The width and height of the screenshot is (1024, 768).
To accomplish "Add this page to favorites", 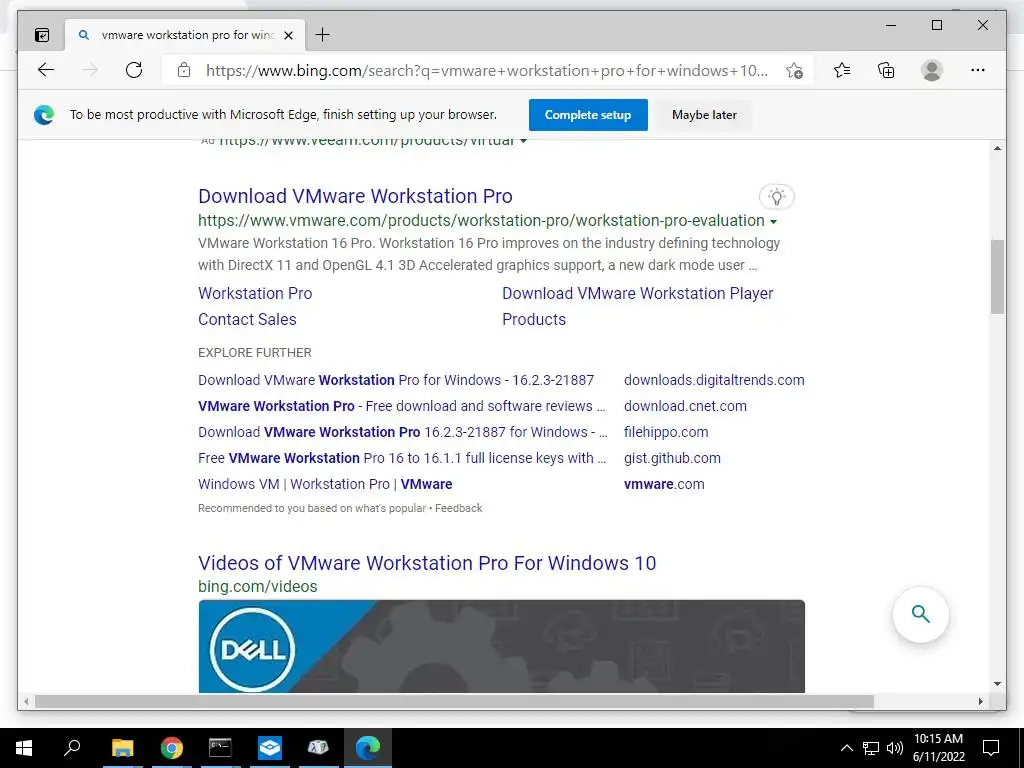I will (794, 71).
